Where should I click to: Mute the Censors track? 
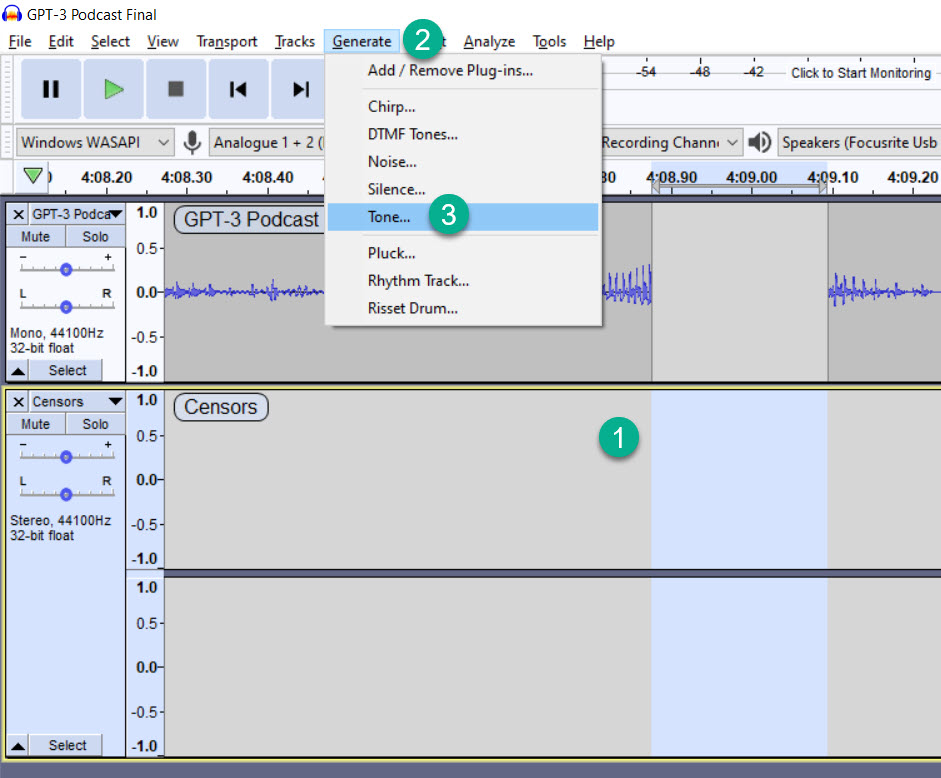(x=35, y=424)
